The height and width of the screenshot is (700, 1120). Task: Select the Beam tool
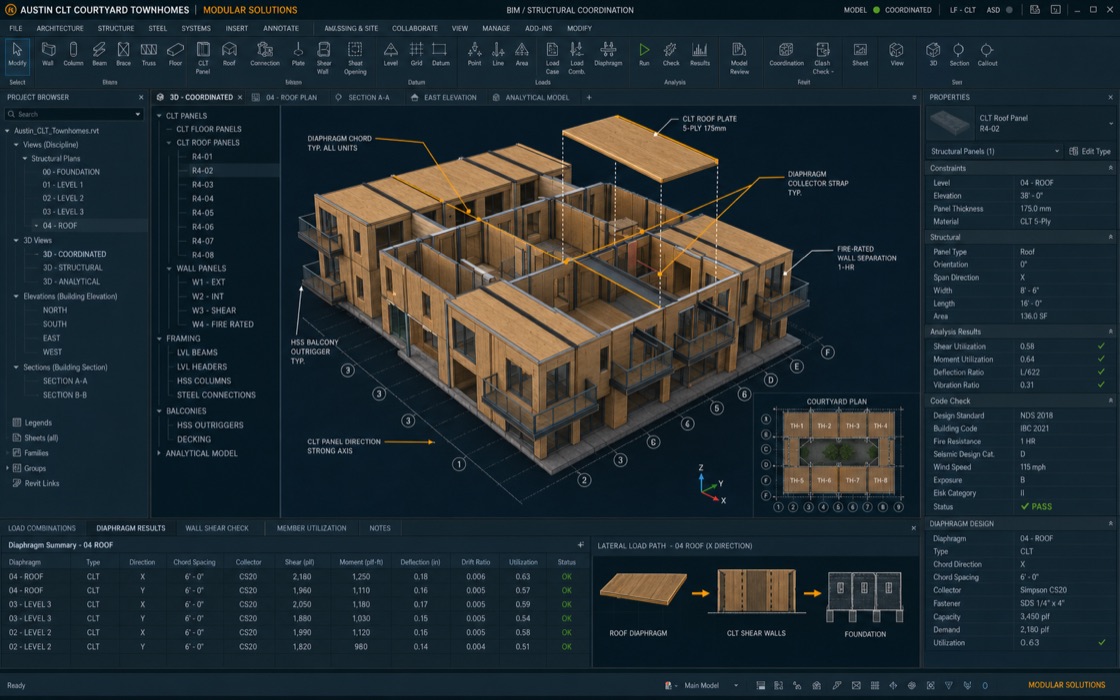point(99,55)
